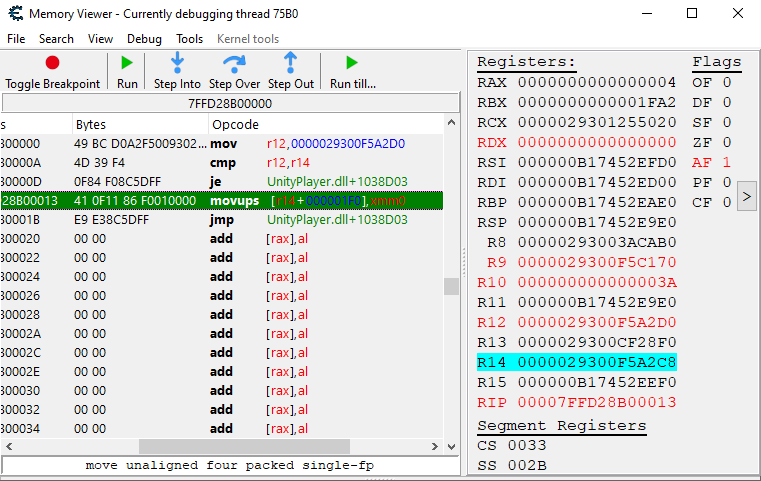
Task: Click the R8 register value
Action: (x=596, y=242)
